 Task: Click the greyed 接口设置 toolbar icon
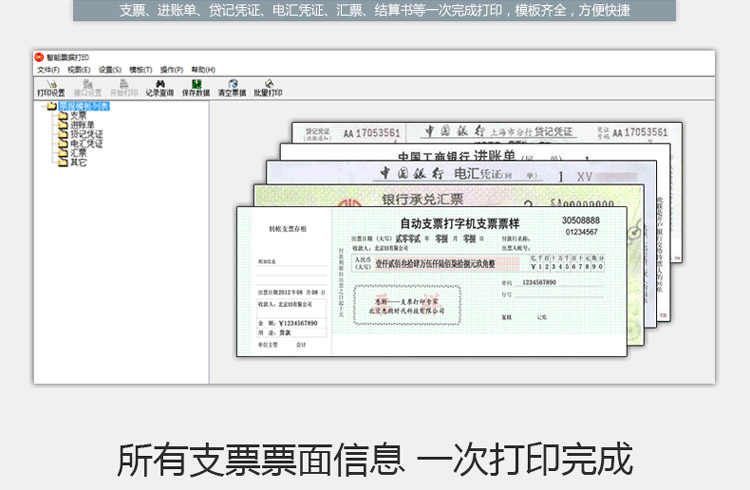[88, 89]
